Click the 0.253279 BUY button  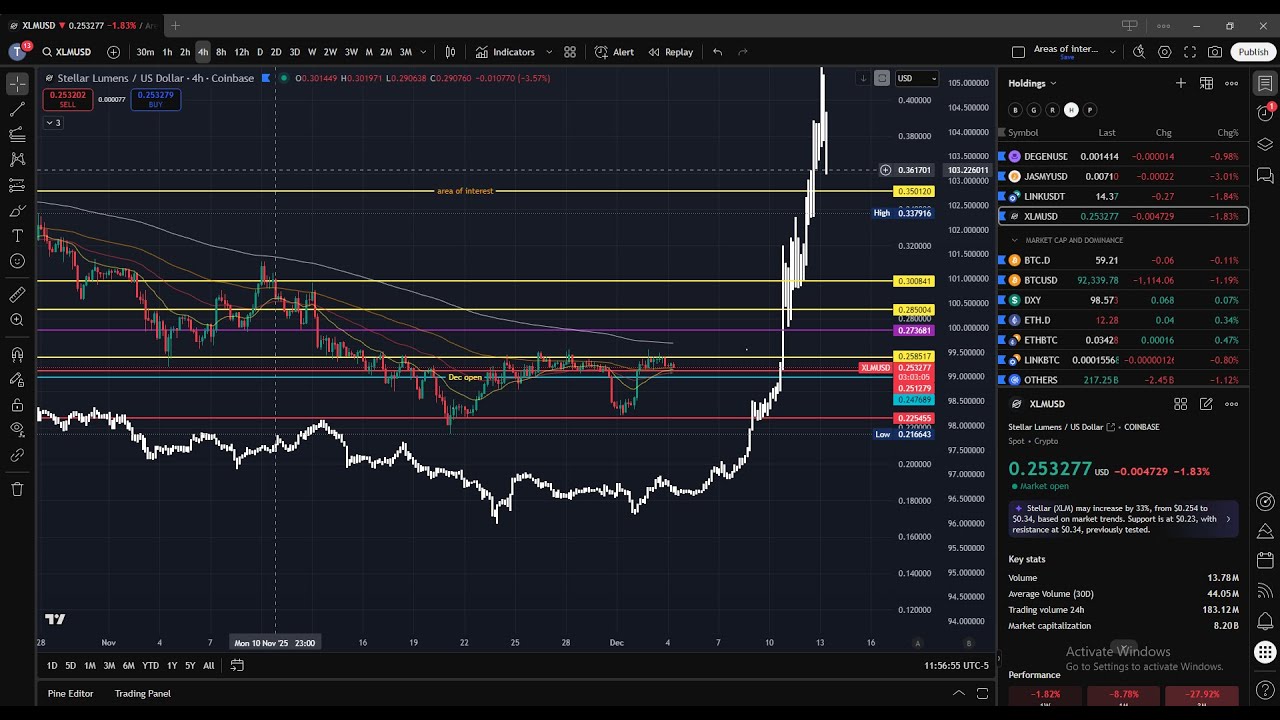[155, 100]
